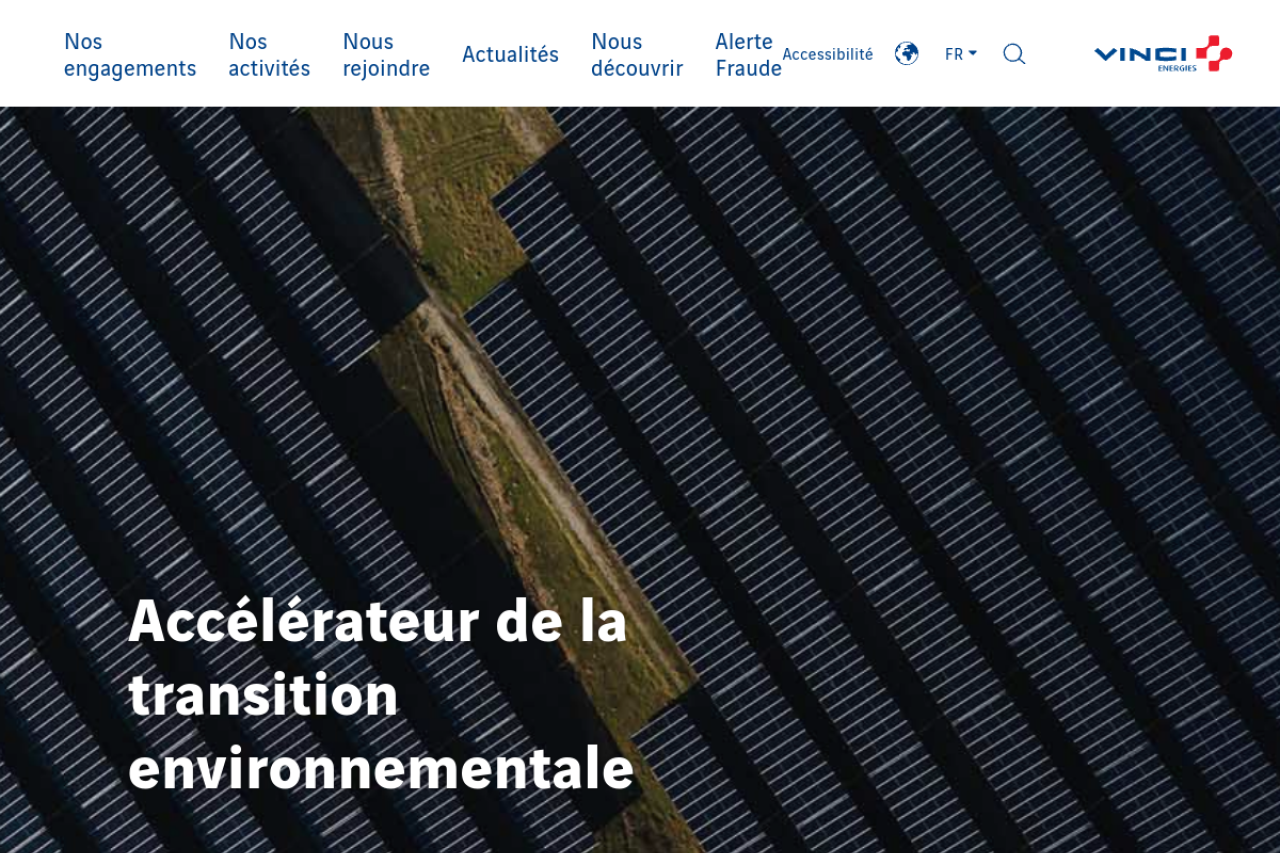Open the Nos engagements menu
The image size is (1280, 853).
click(x=130, y=55)
